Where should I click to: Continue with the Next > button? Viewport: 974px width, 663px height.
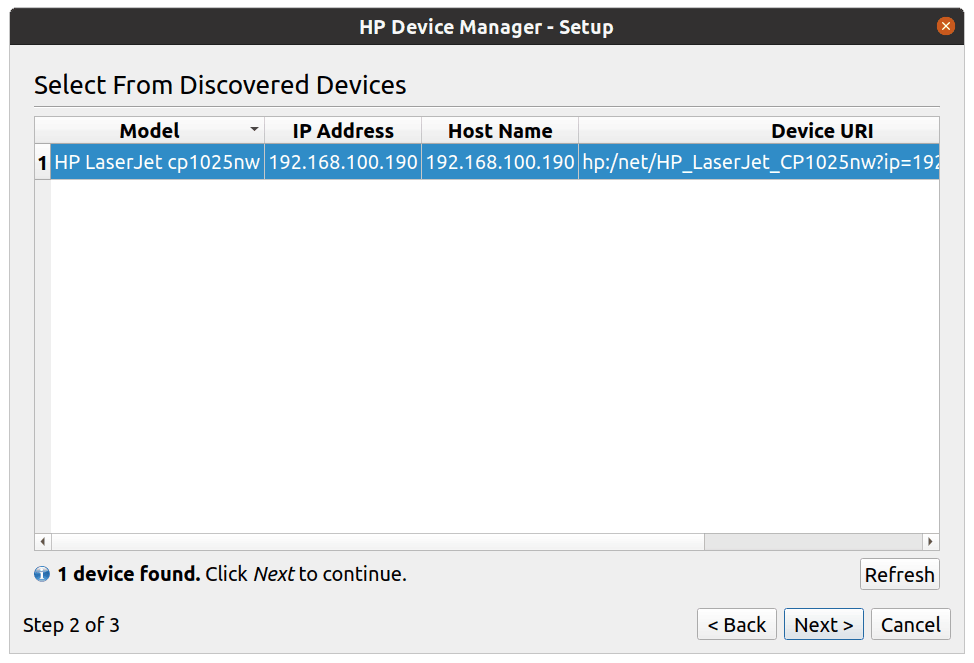tap(824, 624)
